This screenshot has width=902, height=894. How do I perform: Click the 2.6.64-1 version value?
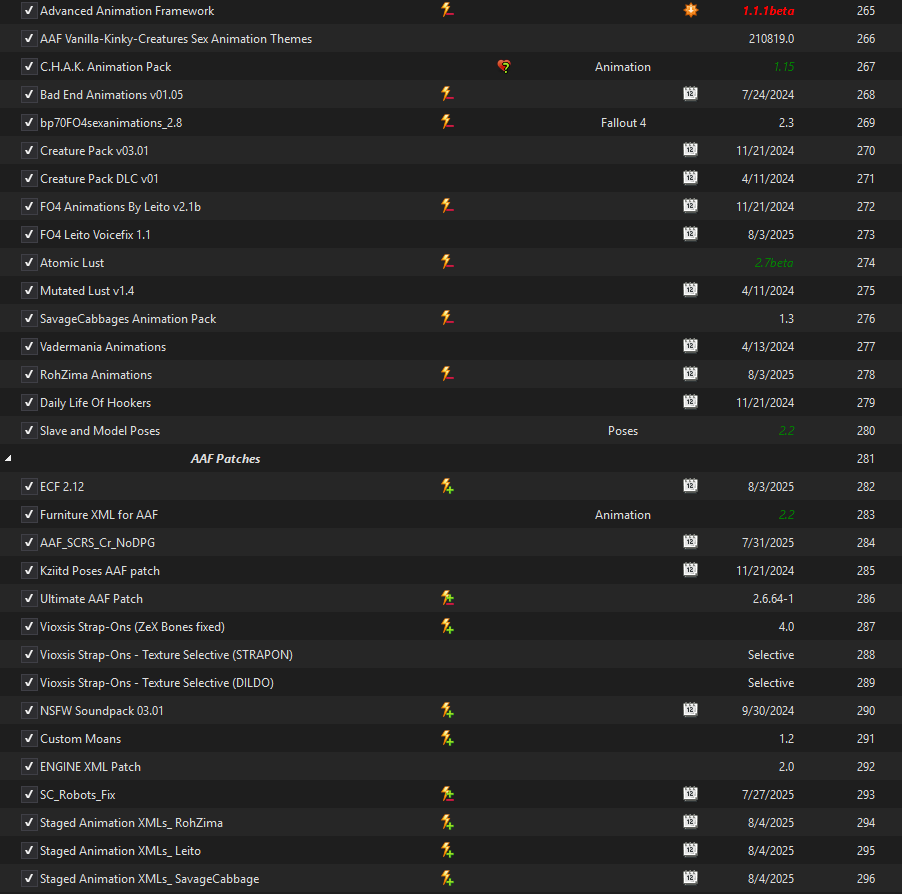point(773,599)
